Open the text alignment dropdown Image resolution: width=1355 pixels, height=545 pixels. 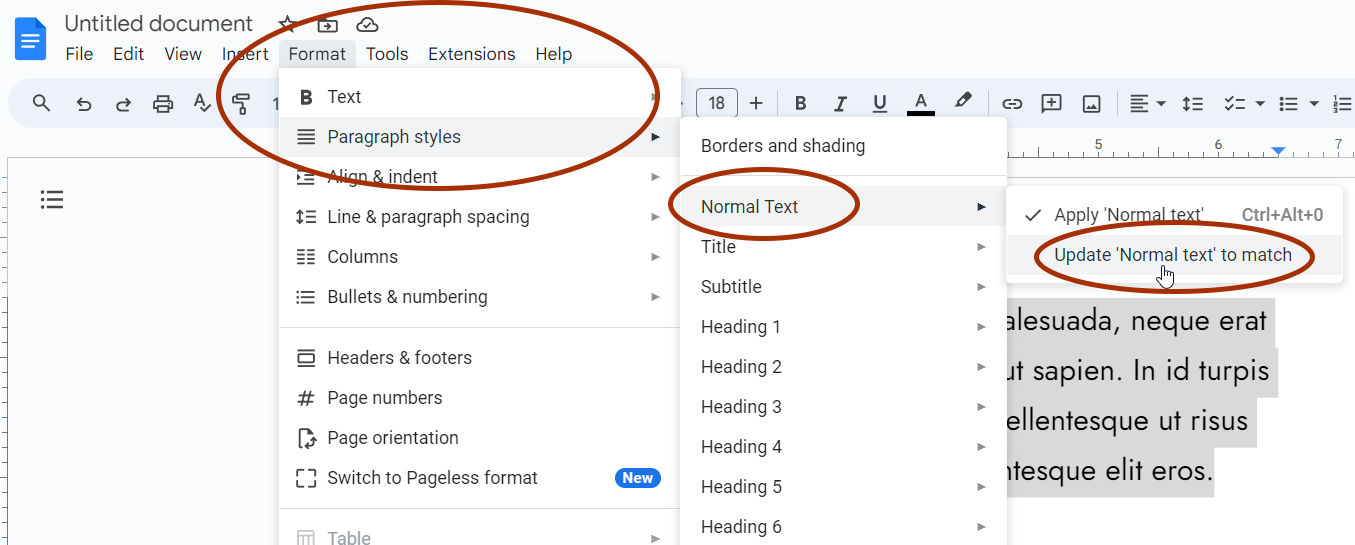coord(1147,103)
